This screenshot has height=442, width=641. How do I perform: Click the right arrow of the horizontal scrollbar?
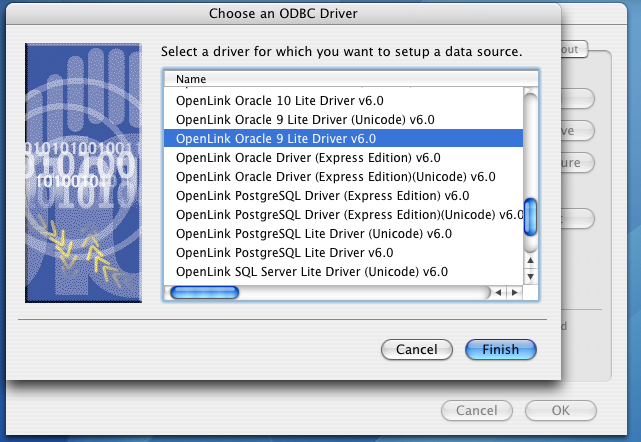click(x=514, y=292)
